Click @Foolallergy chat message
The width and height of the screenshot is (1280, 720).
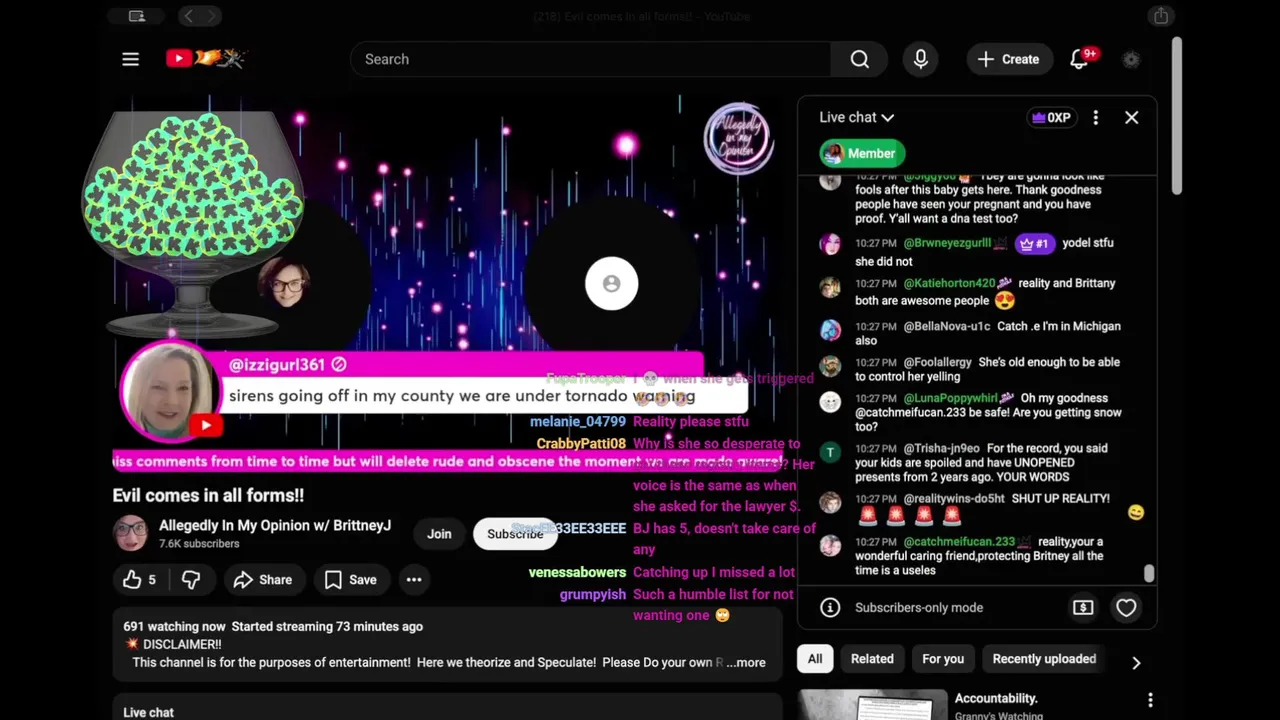(x=987, y=369)
